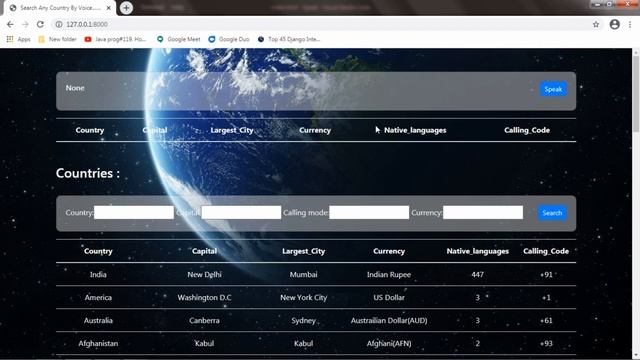Bookmark this page with the star icon

coord(596,24)
